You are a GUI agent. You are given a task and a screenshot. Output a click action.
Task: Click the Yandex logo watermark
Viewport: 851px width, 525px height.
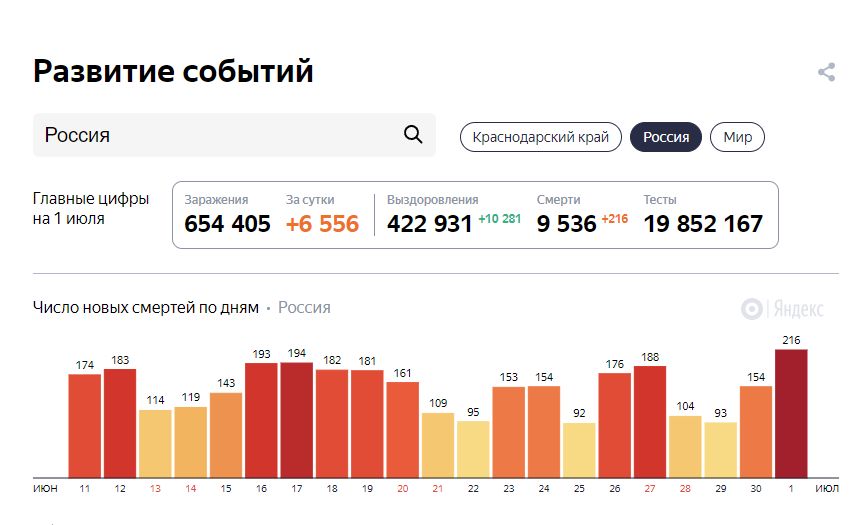coord(782,309)
